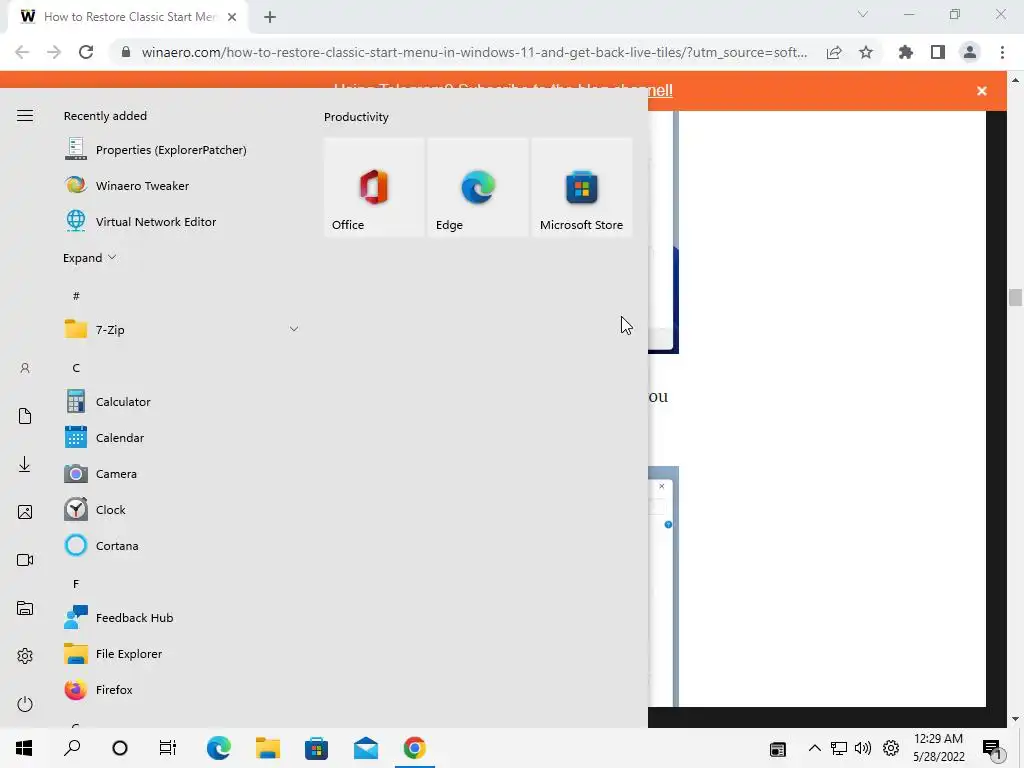
Task: Focus the Chrome address bar URL
Action: [474, 52]
